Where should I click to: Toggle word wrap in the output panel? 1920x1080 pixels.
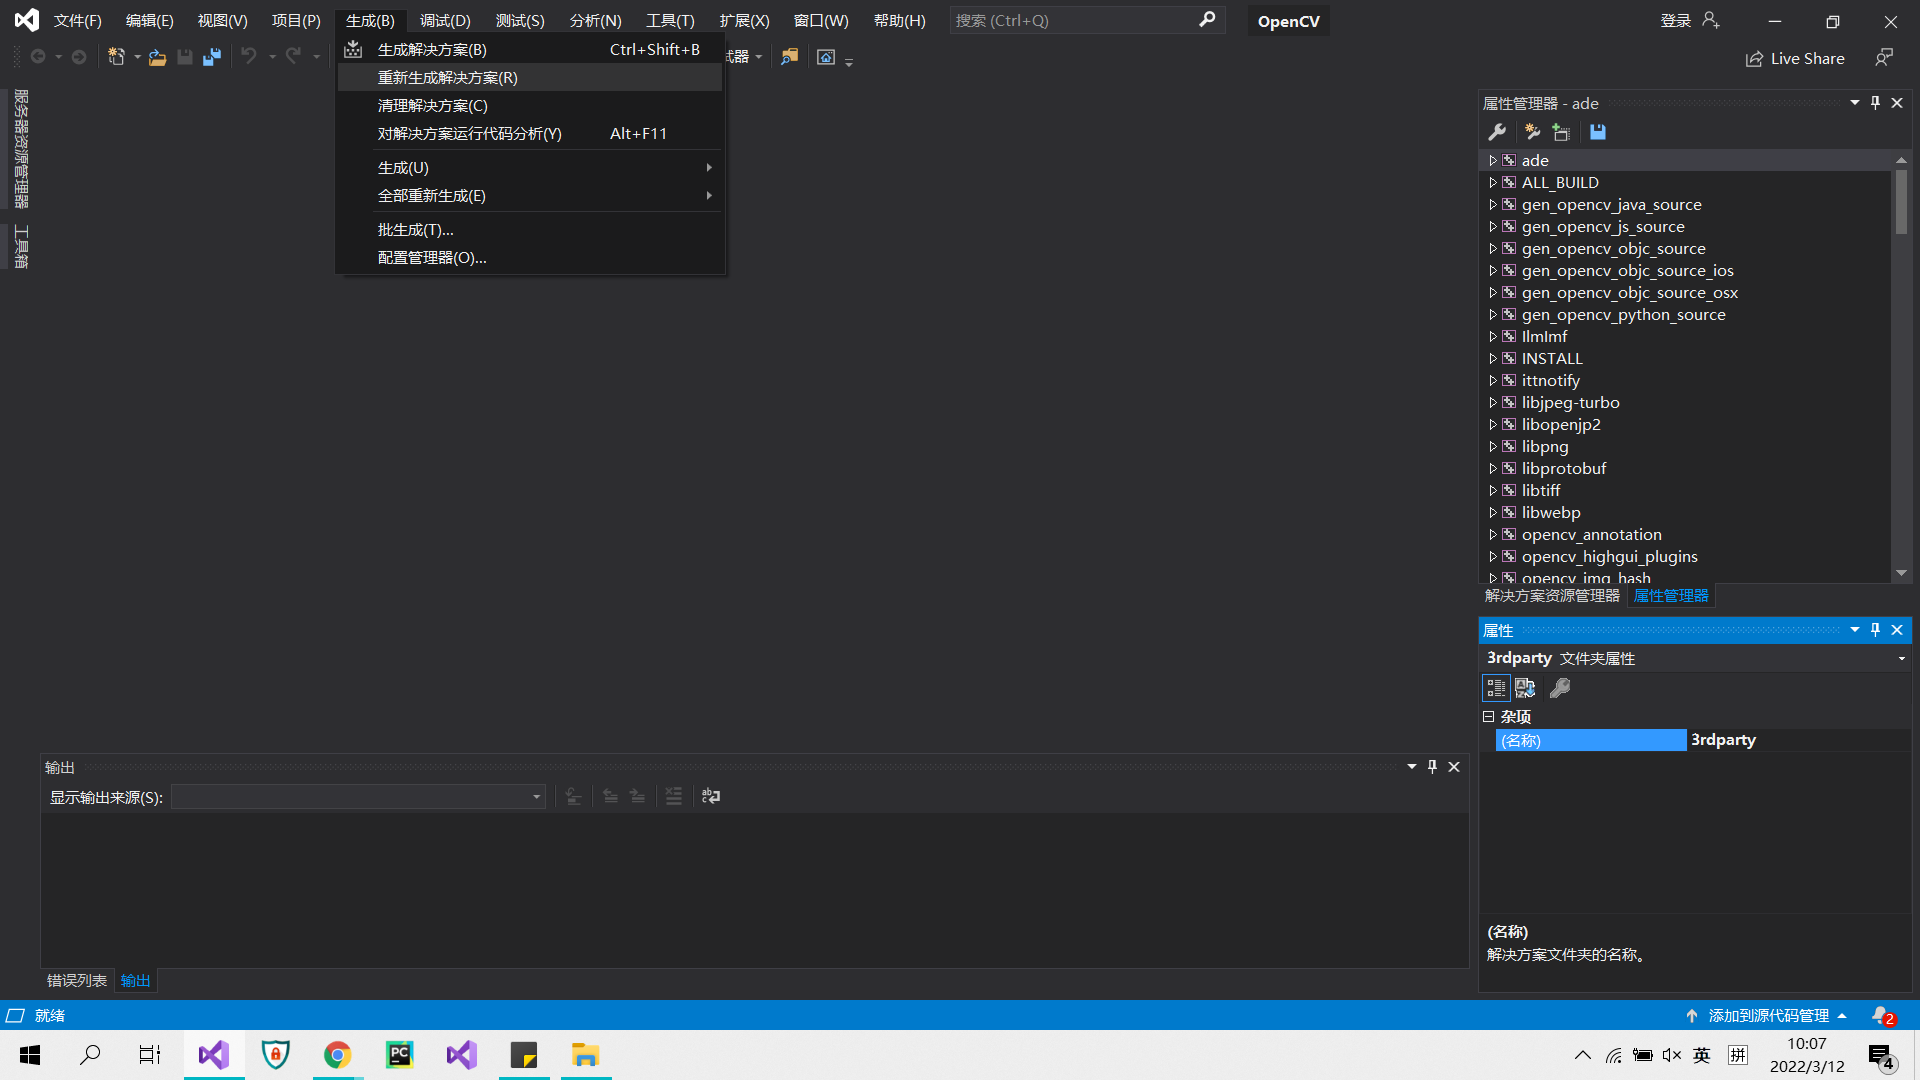(x=711, y=796)
